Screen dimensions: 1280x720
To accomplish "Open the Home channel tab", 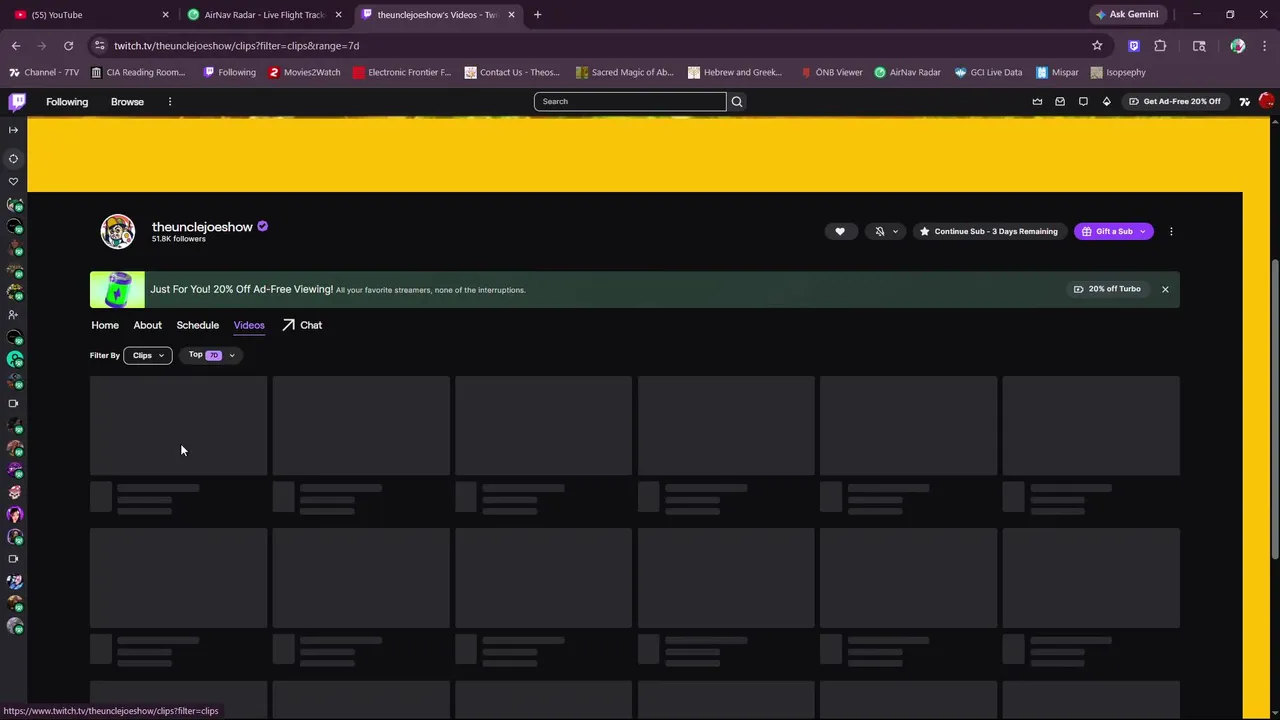I will tap(105, 325).
